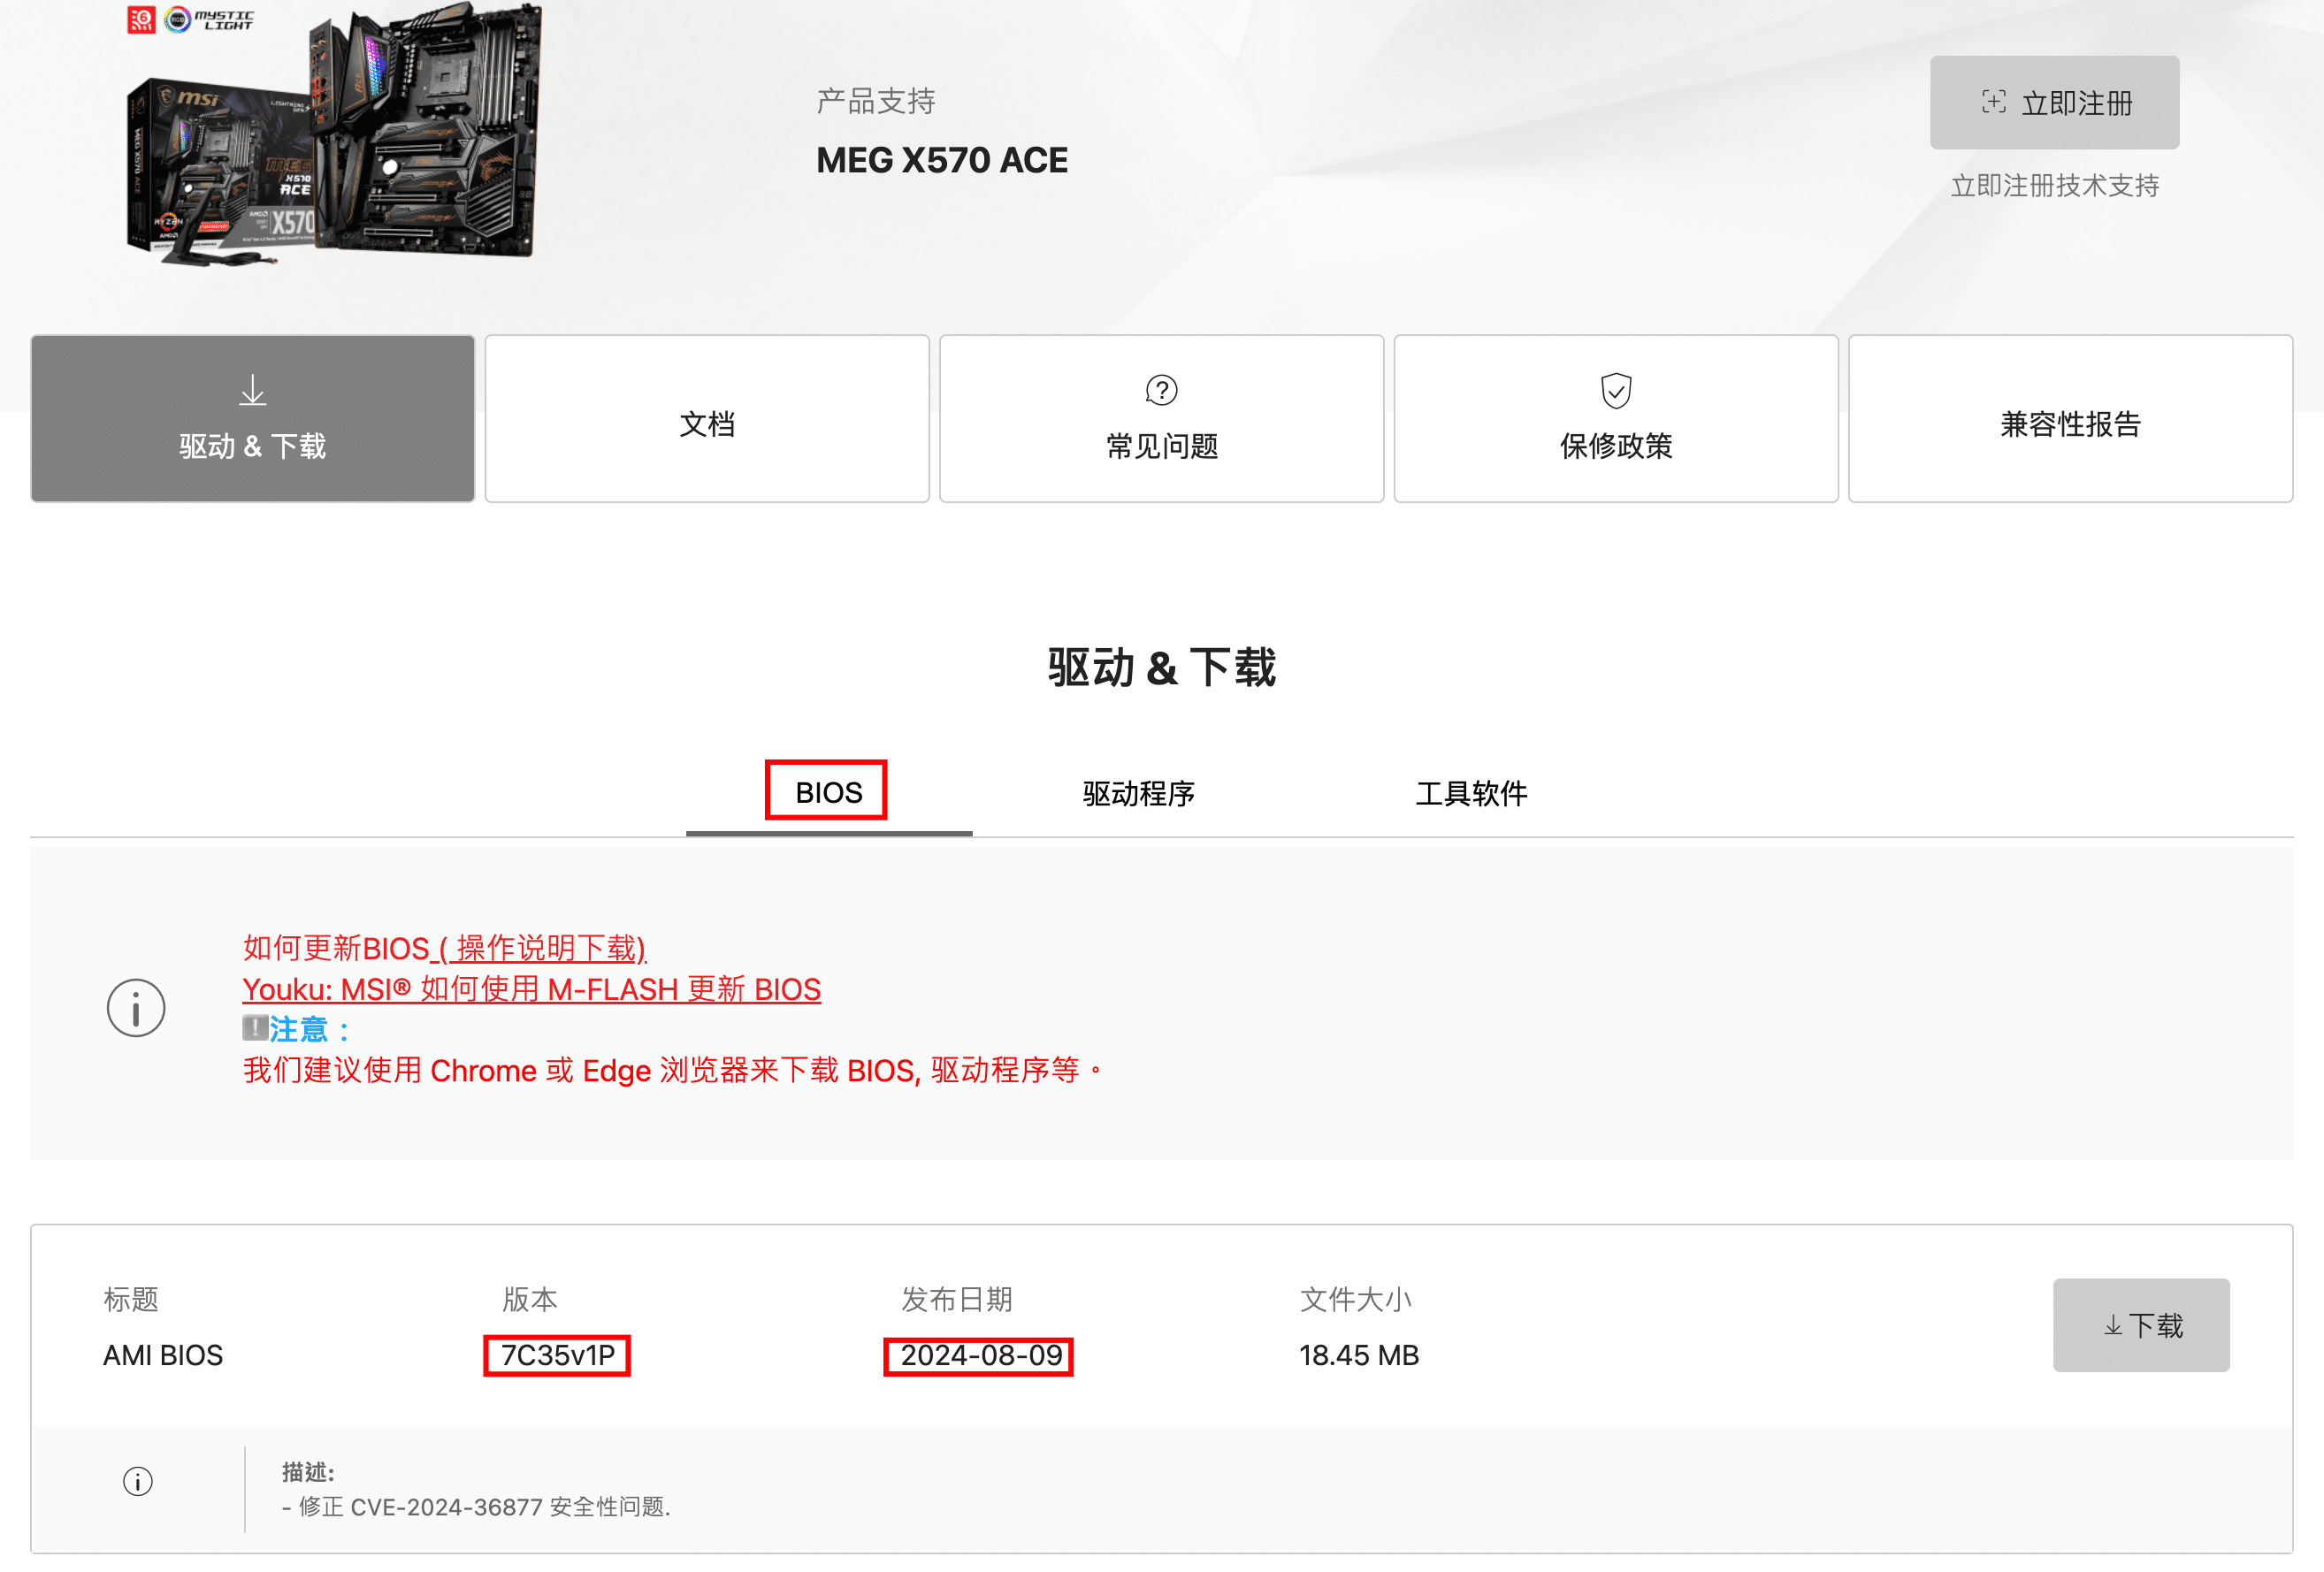Click the Chrome or Edge browser recommendation text
The width and height of the screenshot is (2324, 1572).
click(672, 1069)
